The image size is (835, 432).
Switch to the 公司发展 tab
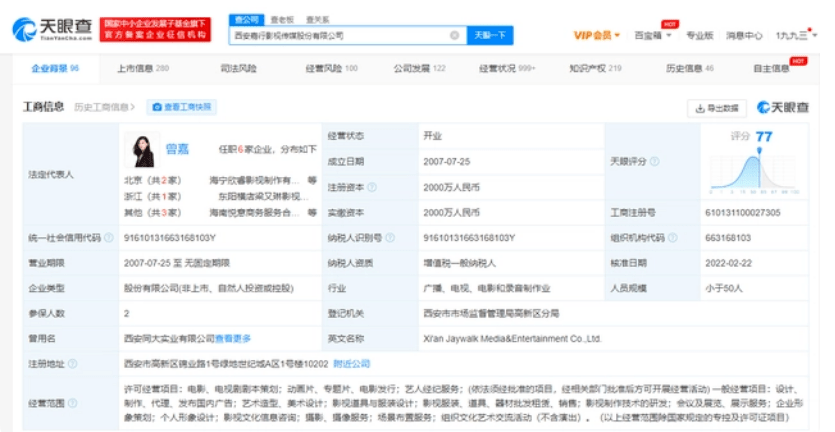click(x=419, y=68)
